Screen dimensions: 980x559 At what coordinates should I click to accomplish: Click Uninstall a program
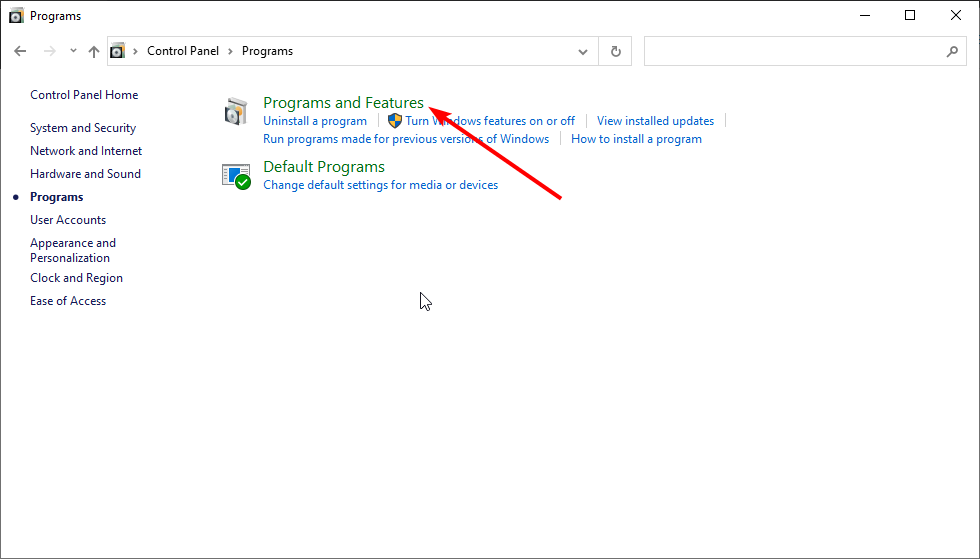pos(315,121)
